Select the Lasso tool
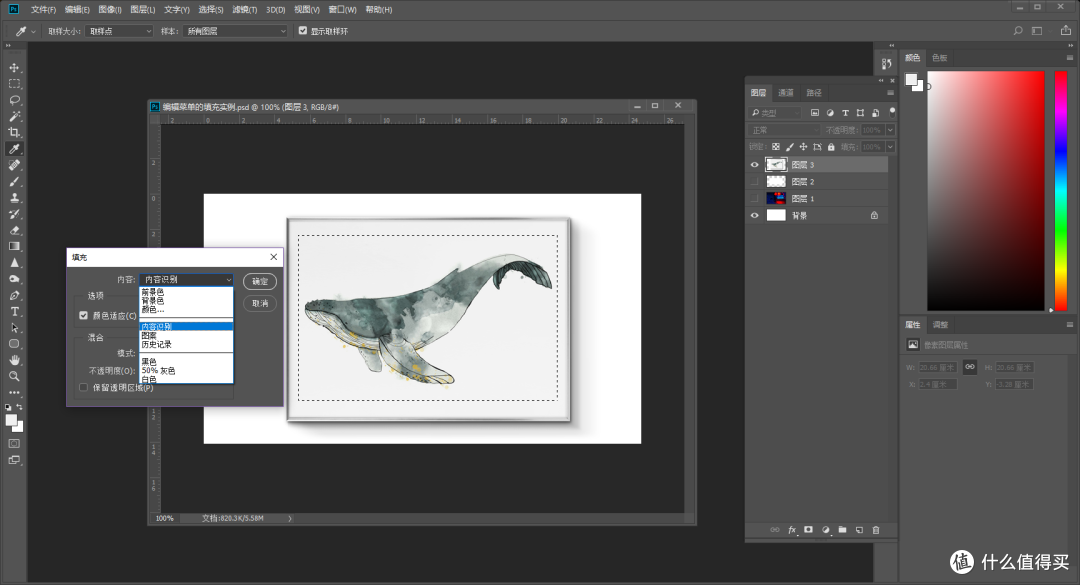 [14, 100]
